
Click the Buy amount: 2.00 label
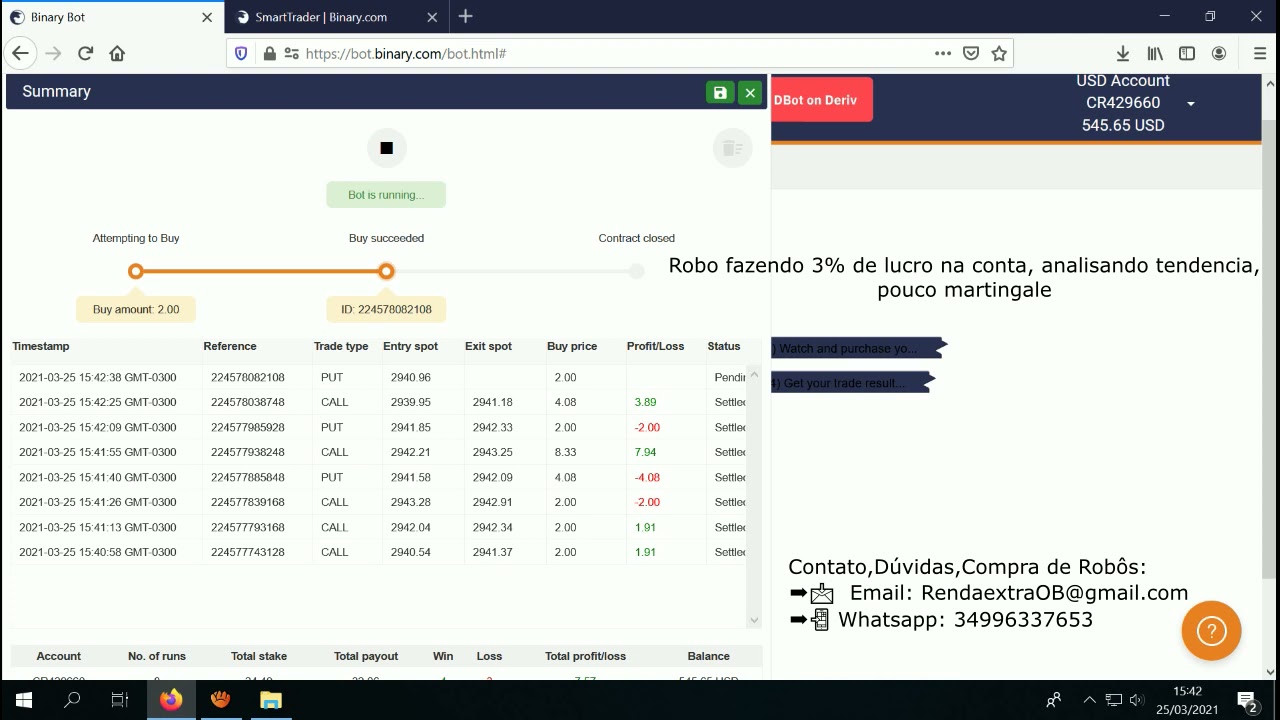tap(136, 309)
